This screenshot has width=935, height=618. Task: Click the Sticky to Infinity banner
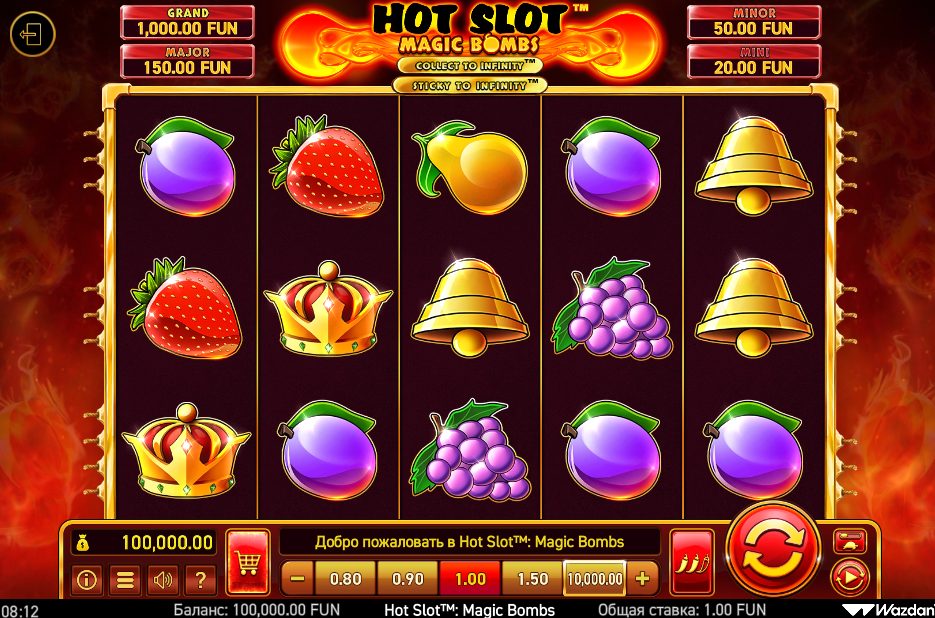[x=470, y=85]
